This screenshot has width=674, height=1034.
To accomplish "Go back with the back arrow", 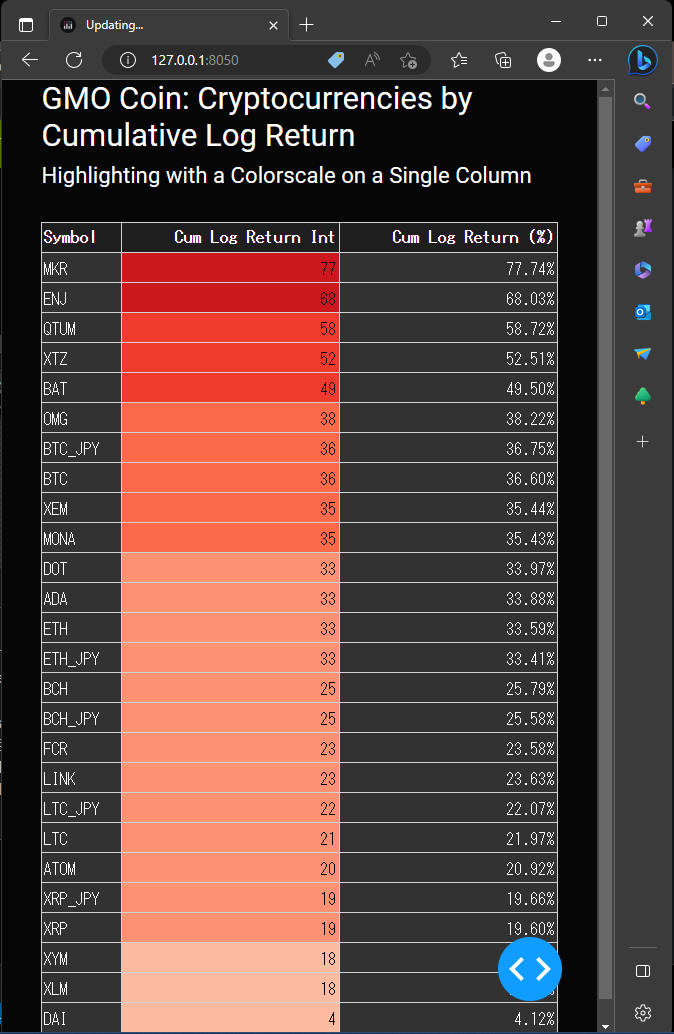I will point(30,60).
